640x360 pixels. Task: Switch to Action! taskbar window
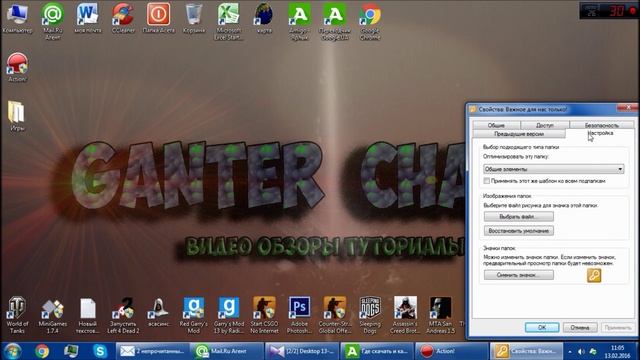click(451, 351)
